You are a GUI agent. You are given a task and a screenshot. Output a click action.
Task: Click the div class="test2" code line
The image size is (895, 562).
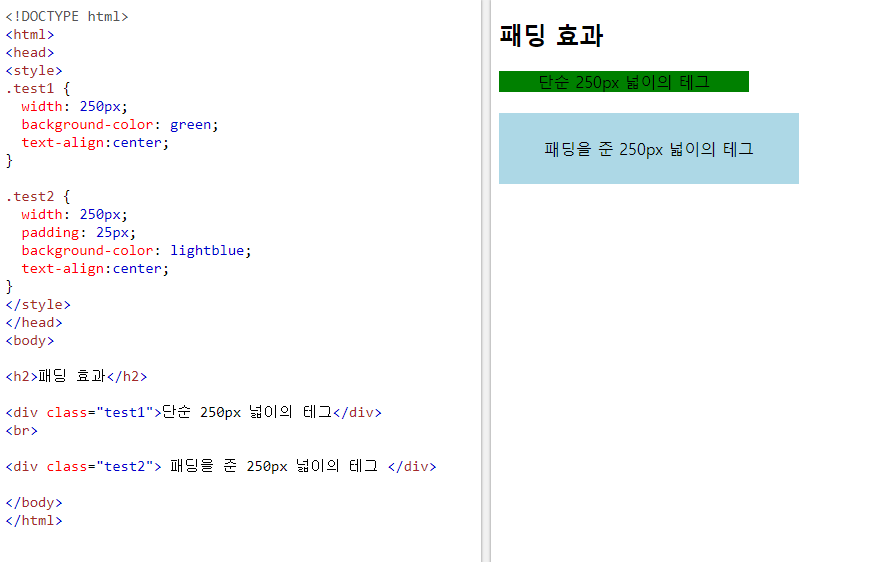click(221, 467)
